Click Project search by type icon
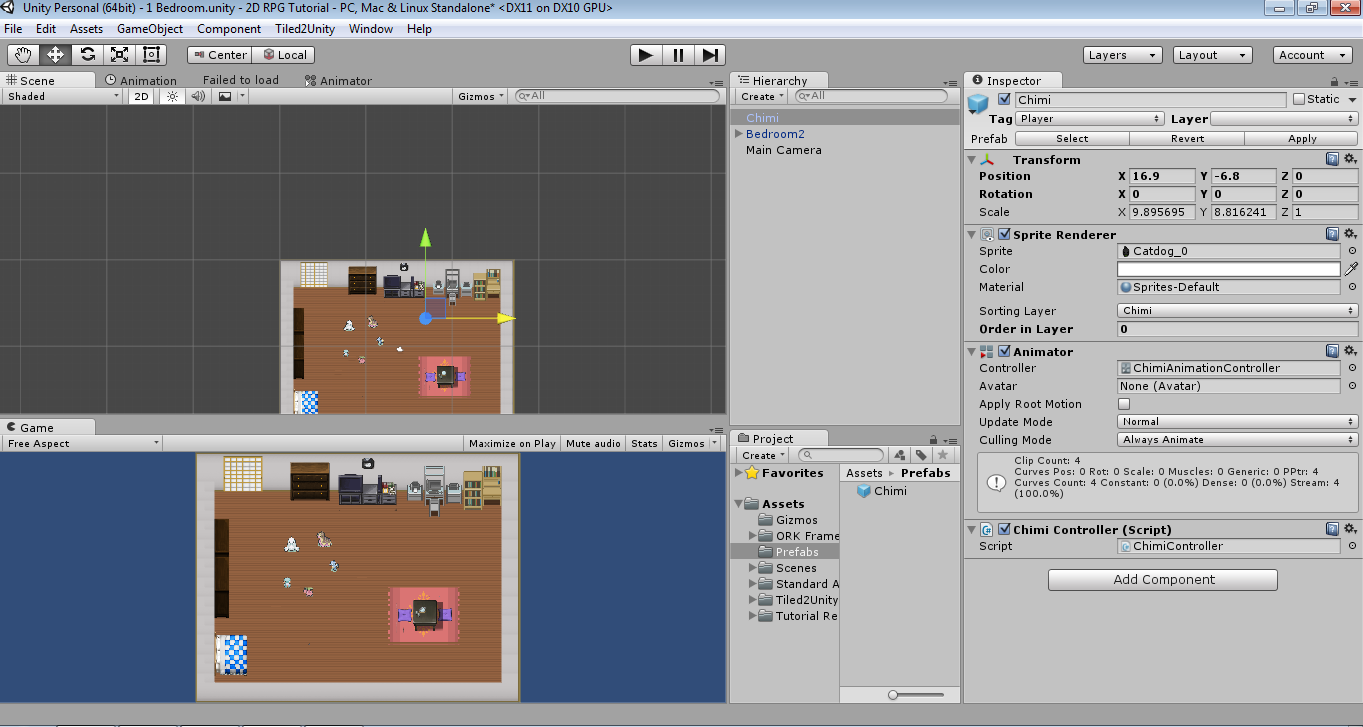Image resolution: width=1363 pixels, height=727 pixels. (899, 455)
